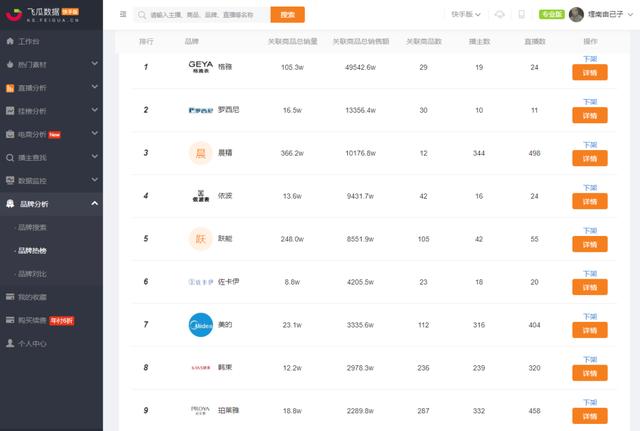Image resolution: width=640 pixels, height=431 pixels.
Task: Click the Feigua Data logo
Action: click(x=42, y=15)
